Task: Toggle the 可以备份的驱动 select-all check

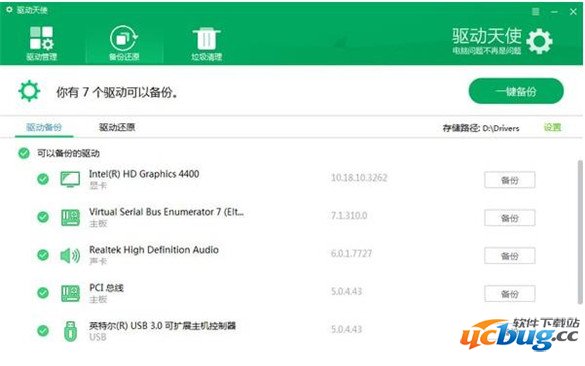Action: (x=24, y=153)
